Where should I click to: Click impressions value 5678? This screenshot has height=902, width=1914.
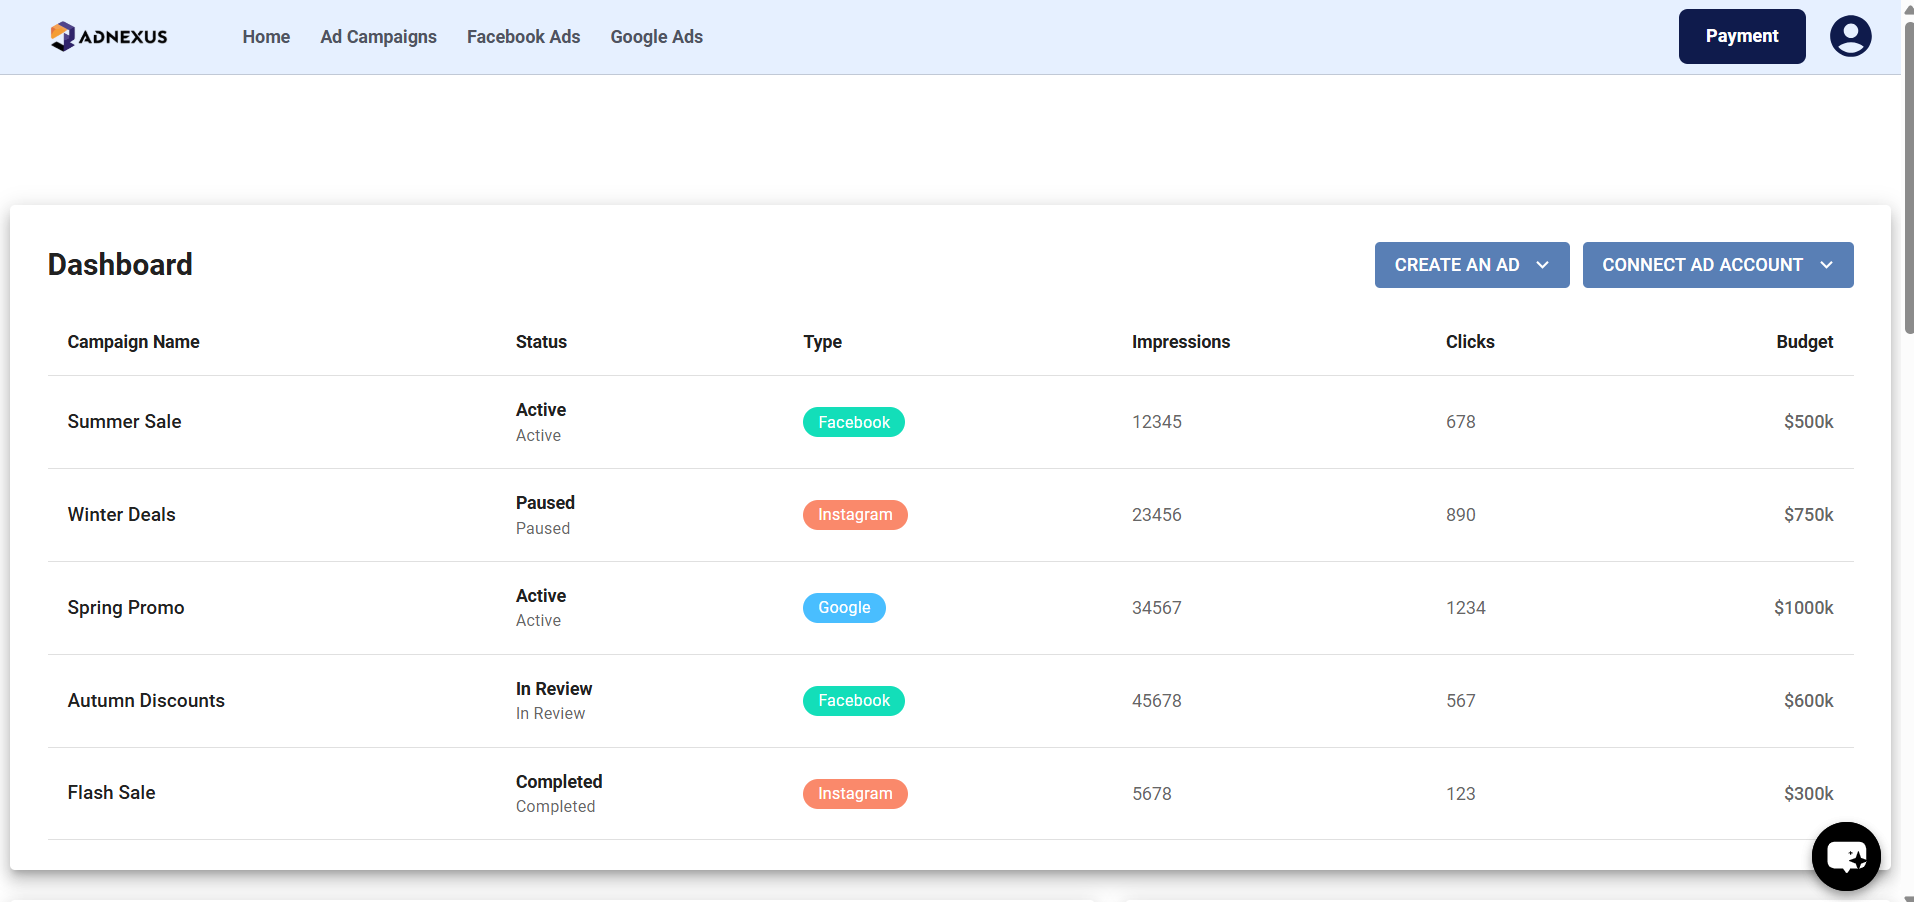click(1151, 794)
